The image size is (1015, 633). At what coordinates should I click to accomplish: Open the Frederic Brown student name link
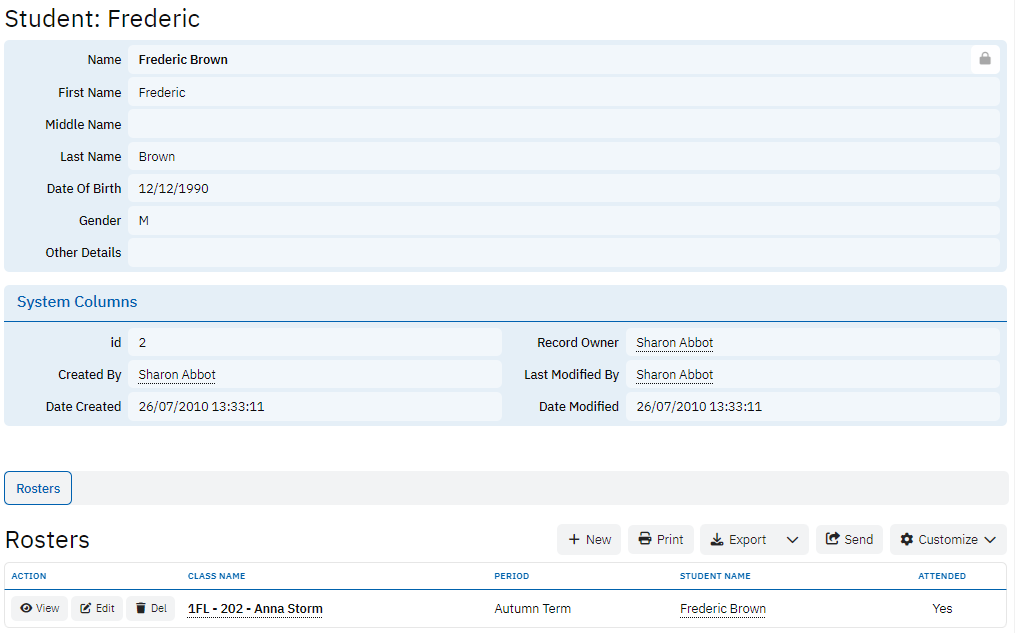click(x=722, y=608)
